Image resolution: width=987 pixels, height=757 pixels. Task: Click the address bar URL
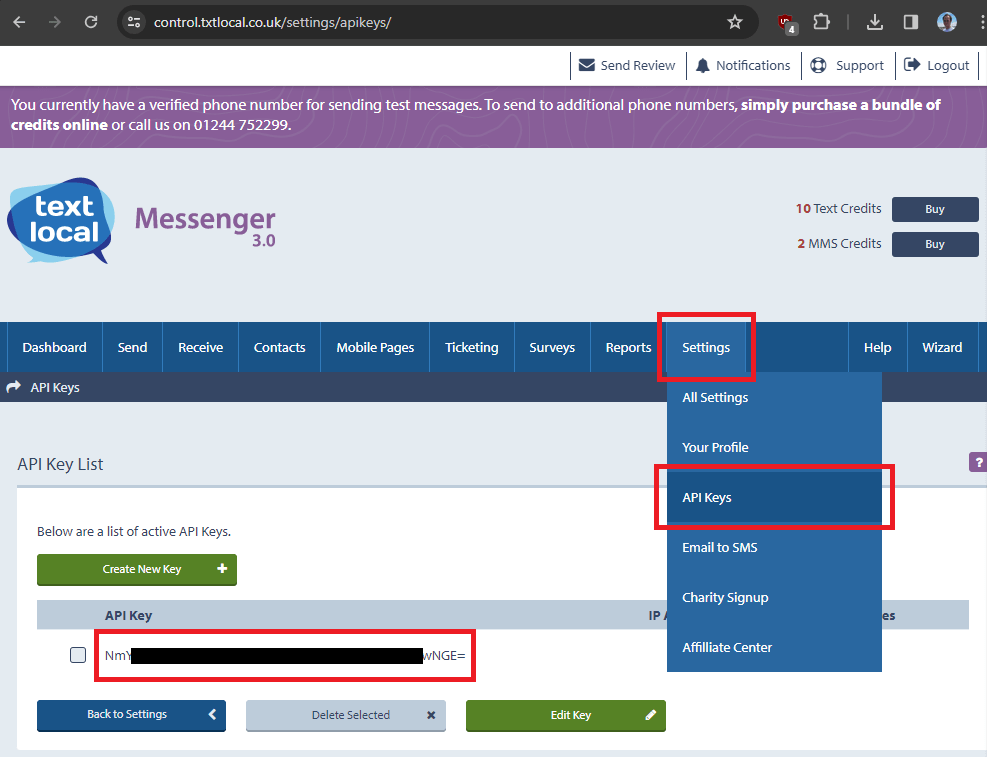click(273, 22)
